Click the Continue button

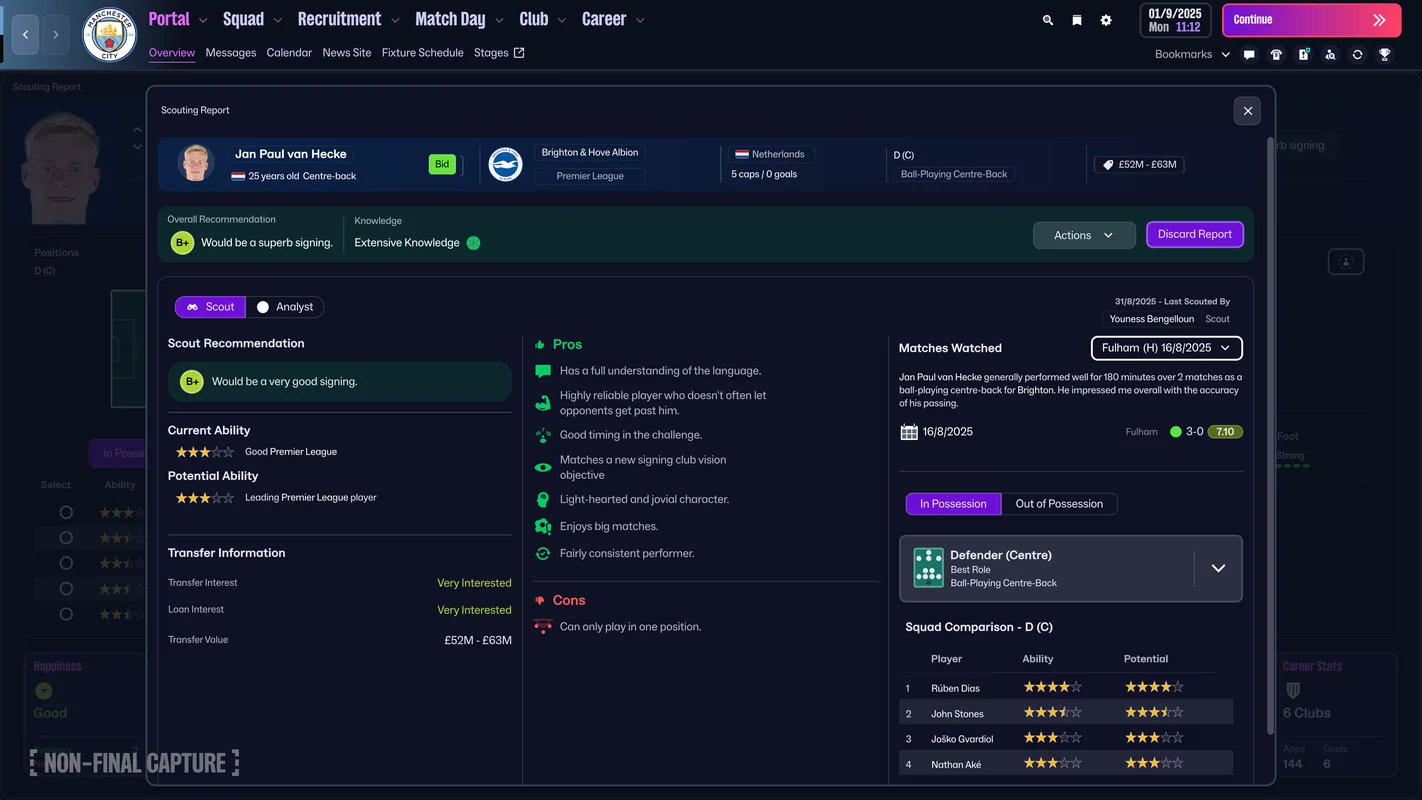[1310, 20]
